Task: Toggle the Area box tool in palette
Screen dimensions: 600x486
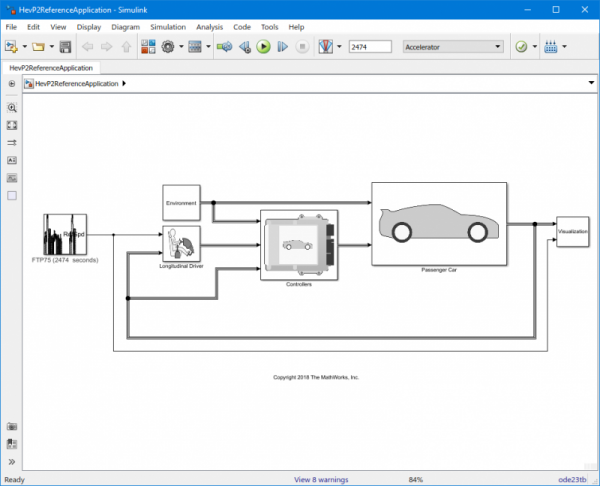Action: 12,195
